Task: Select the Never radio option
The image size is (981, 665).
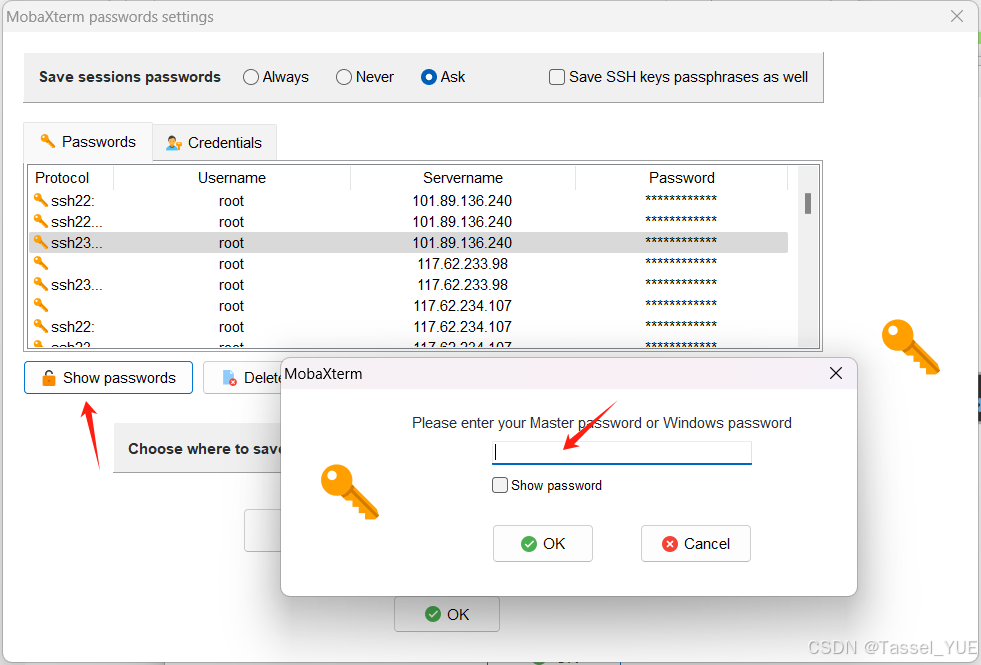Action: click(343, 77)
